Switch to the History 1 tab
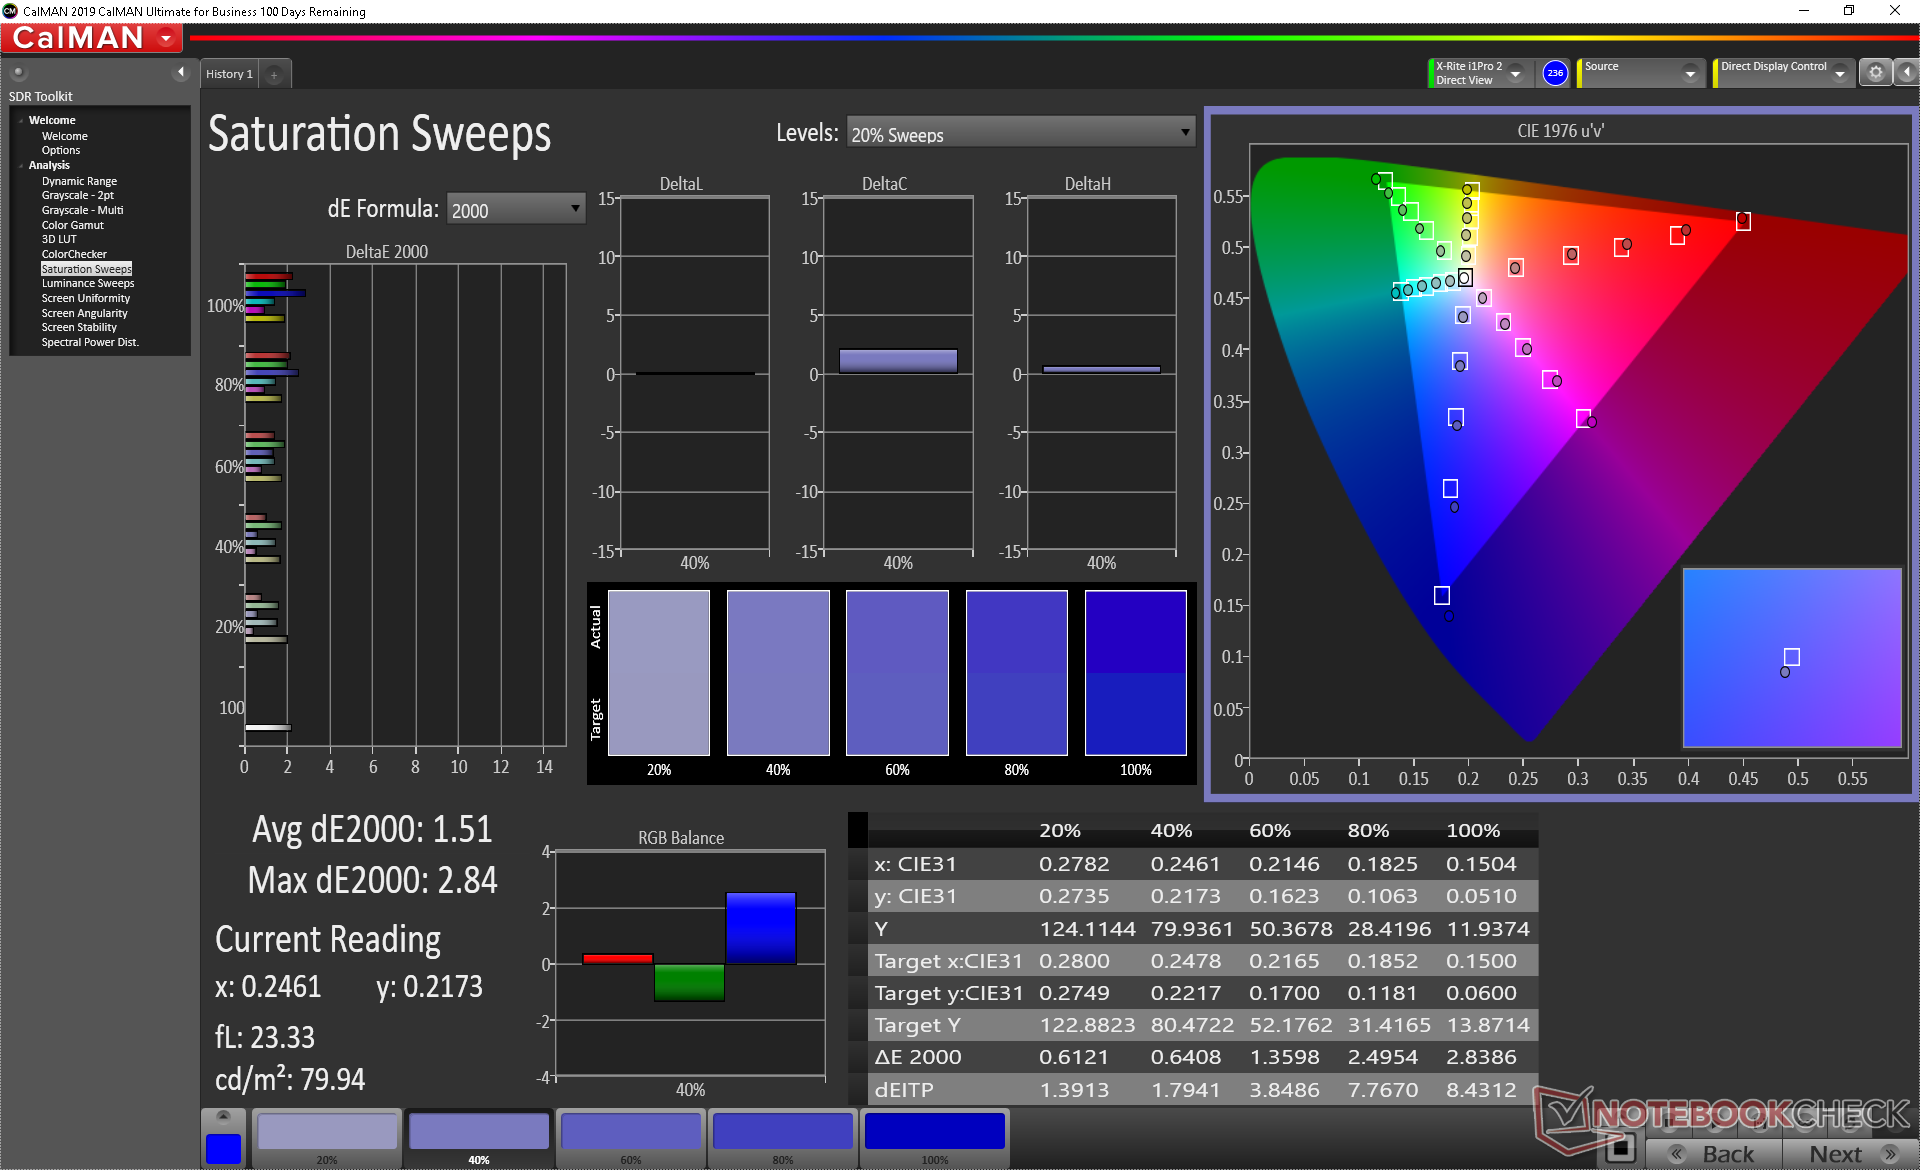This screenshot has width=1920, height=1170. [x=229, y=75]
